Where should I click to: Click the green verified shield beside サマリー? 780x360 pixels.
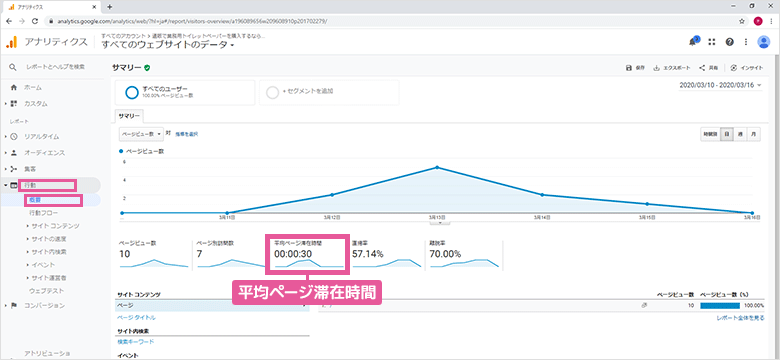click(x=147, y=68)
